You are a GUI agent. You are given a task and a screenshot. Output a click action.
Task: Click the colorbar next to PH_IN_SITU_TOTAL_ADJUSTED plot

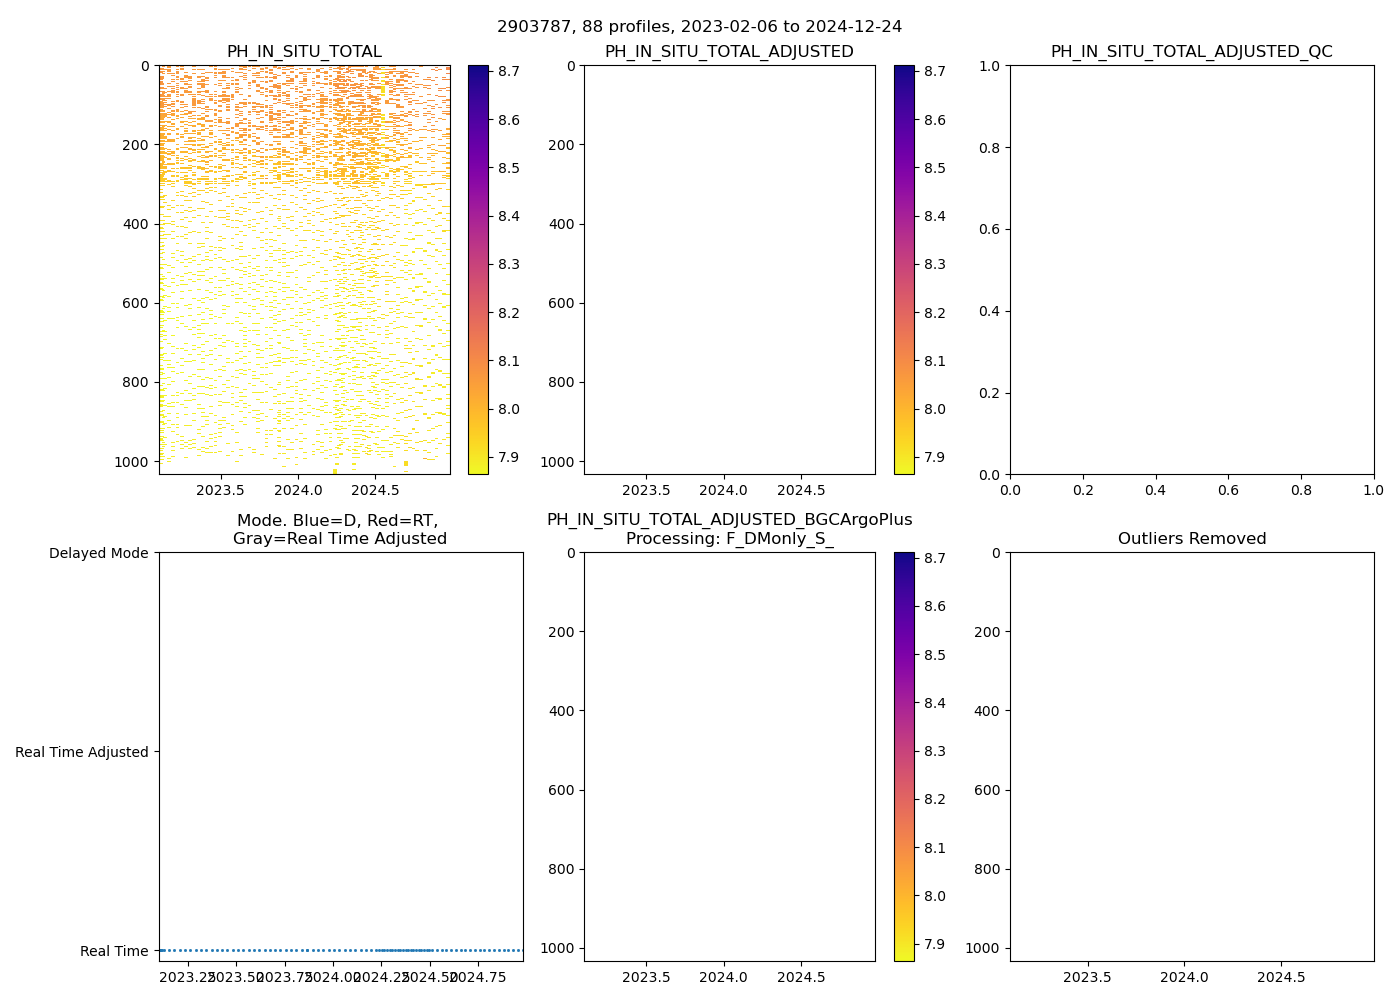(x=904, y=269)
